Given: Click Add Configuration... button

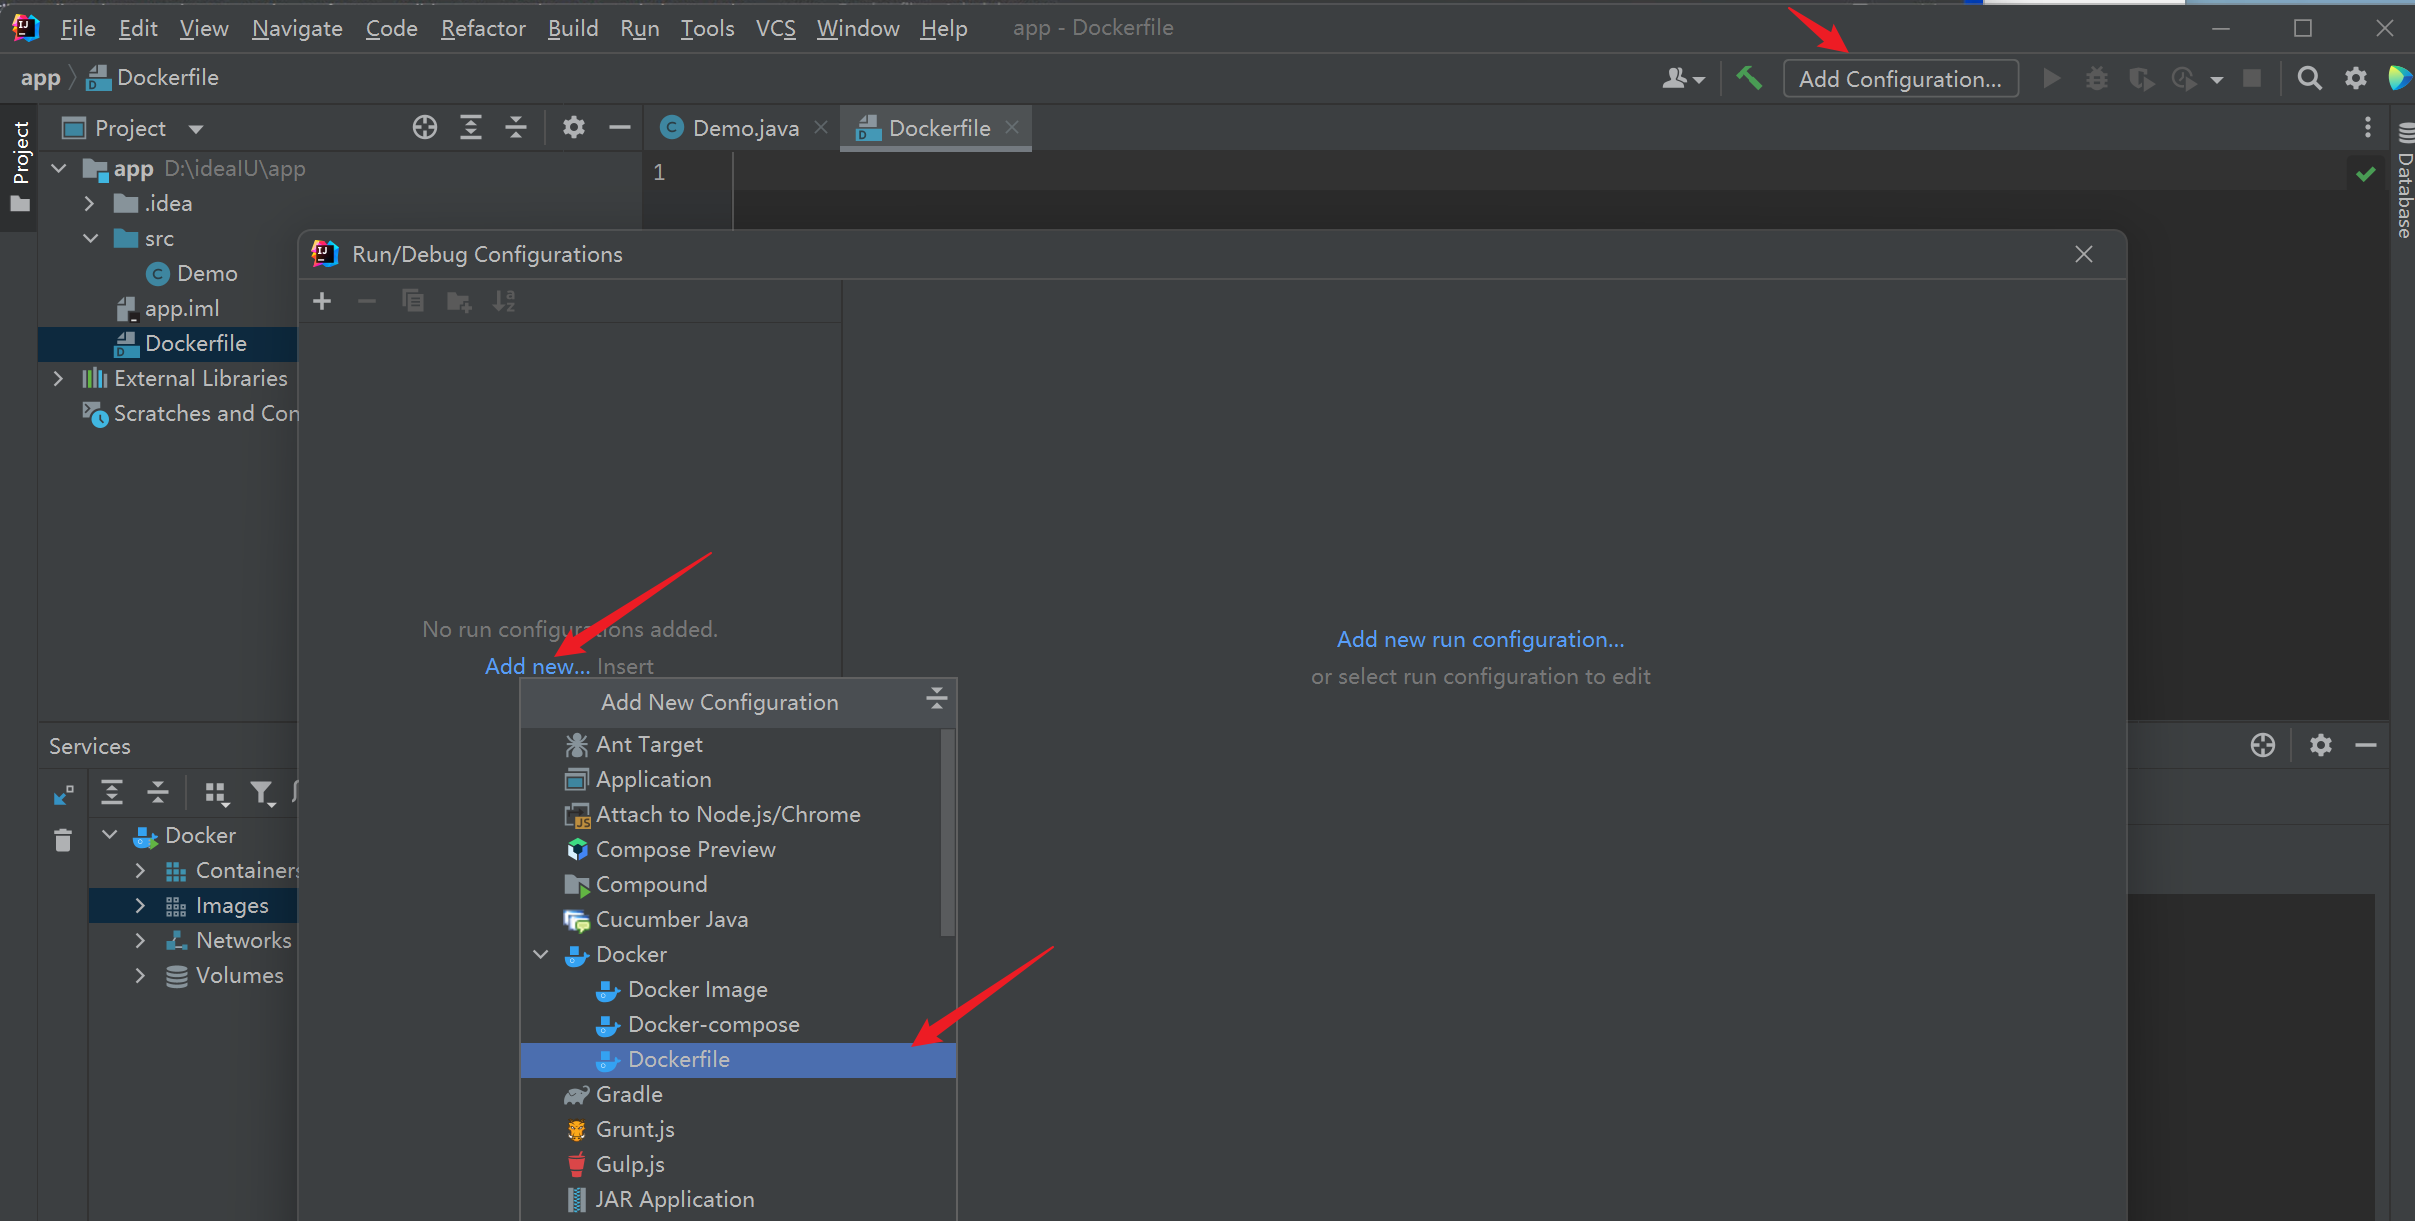Looking at the screenshot, I should tap(1899, 79).
